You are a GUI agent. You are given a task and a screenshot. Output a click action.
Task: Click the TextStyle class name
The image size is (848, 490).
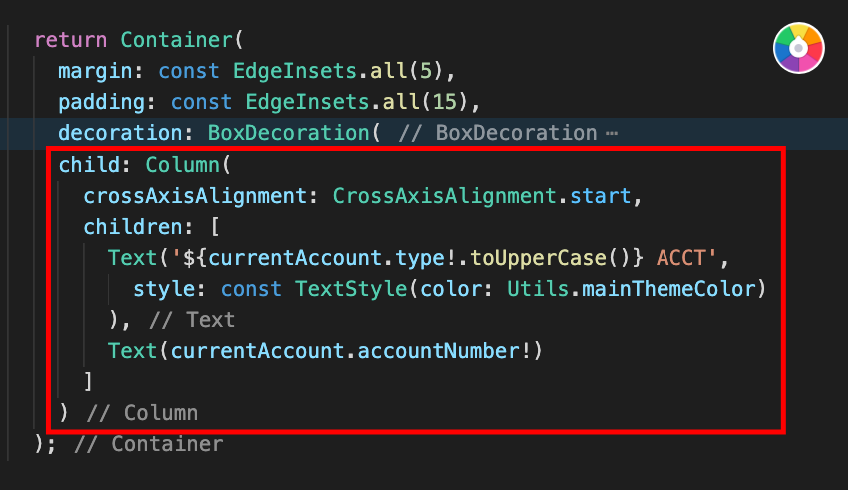(351, 289)
